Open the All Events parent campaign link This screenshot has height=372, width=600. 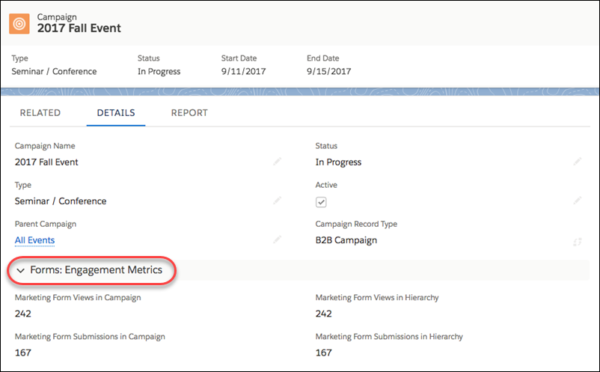pos(35,240)
